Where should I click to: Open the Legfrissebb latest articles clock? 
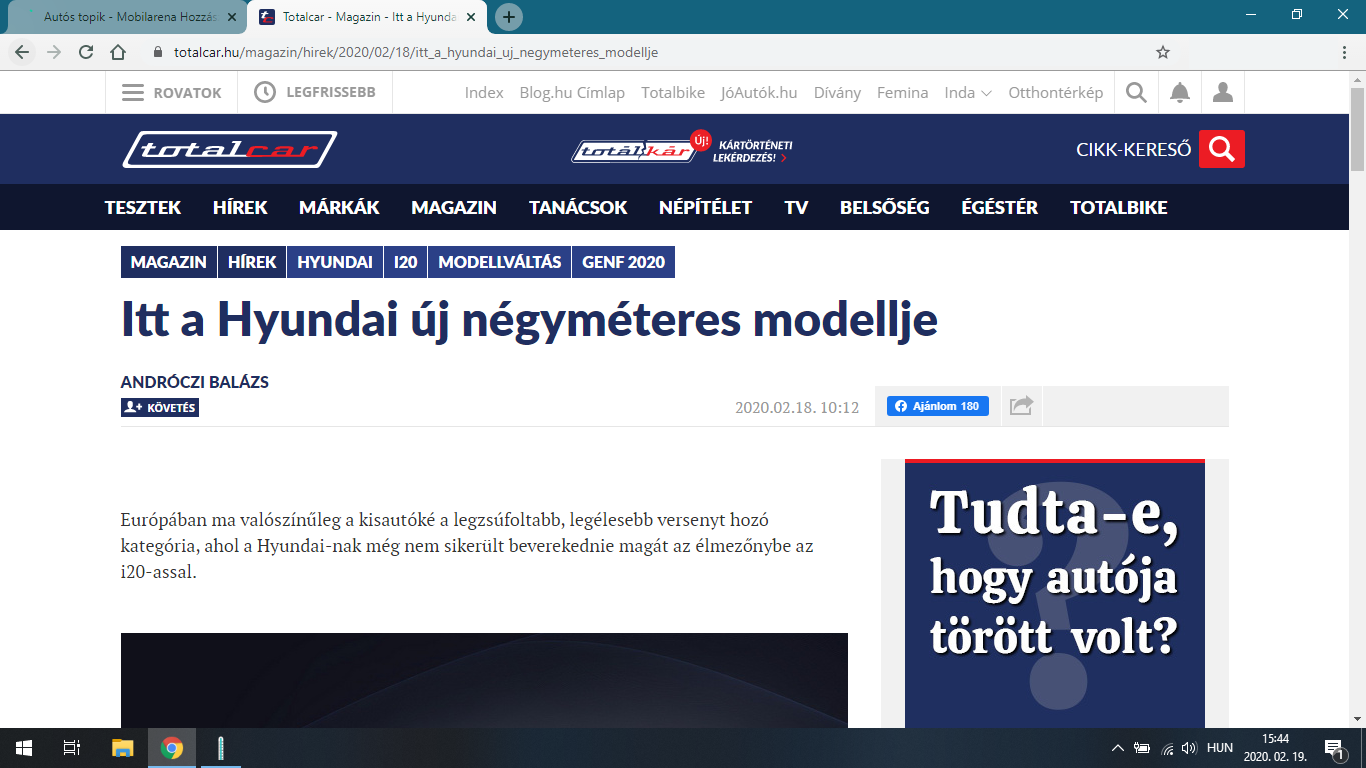315,93
